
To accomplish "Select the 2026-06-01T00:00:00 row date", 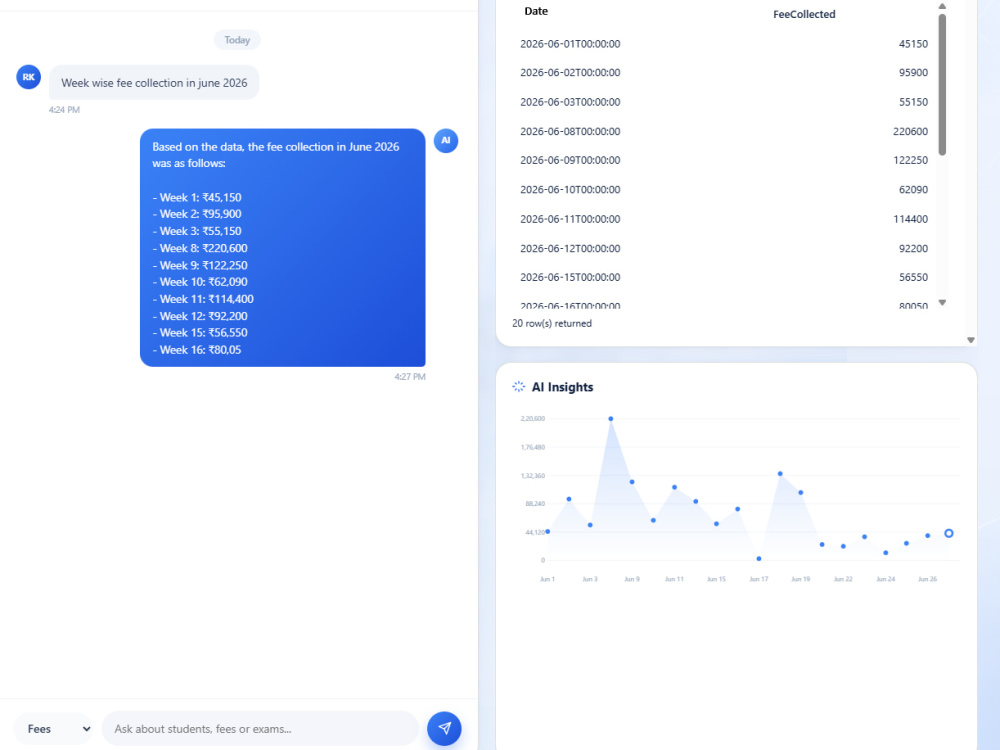I will coord(570,44).
